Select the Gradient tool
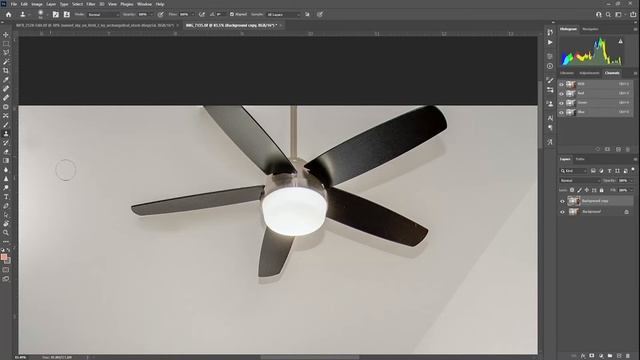The height and width of the screenshot is (360, 640). click(x=6, y=160)
